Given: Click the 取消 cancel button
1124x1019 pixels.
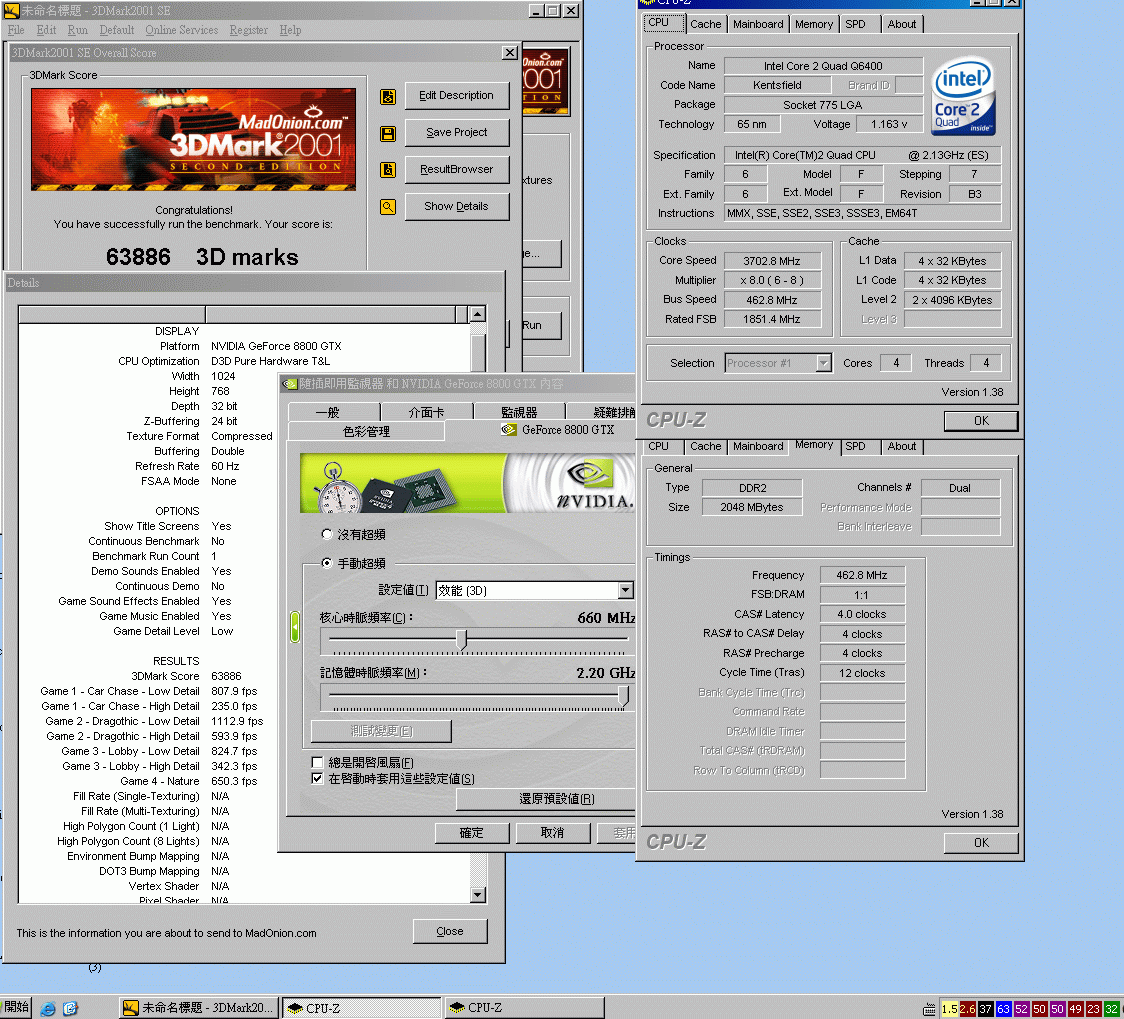Looking at the screenshot, I should 552,833.
